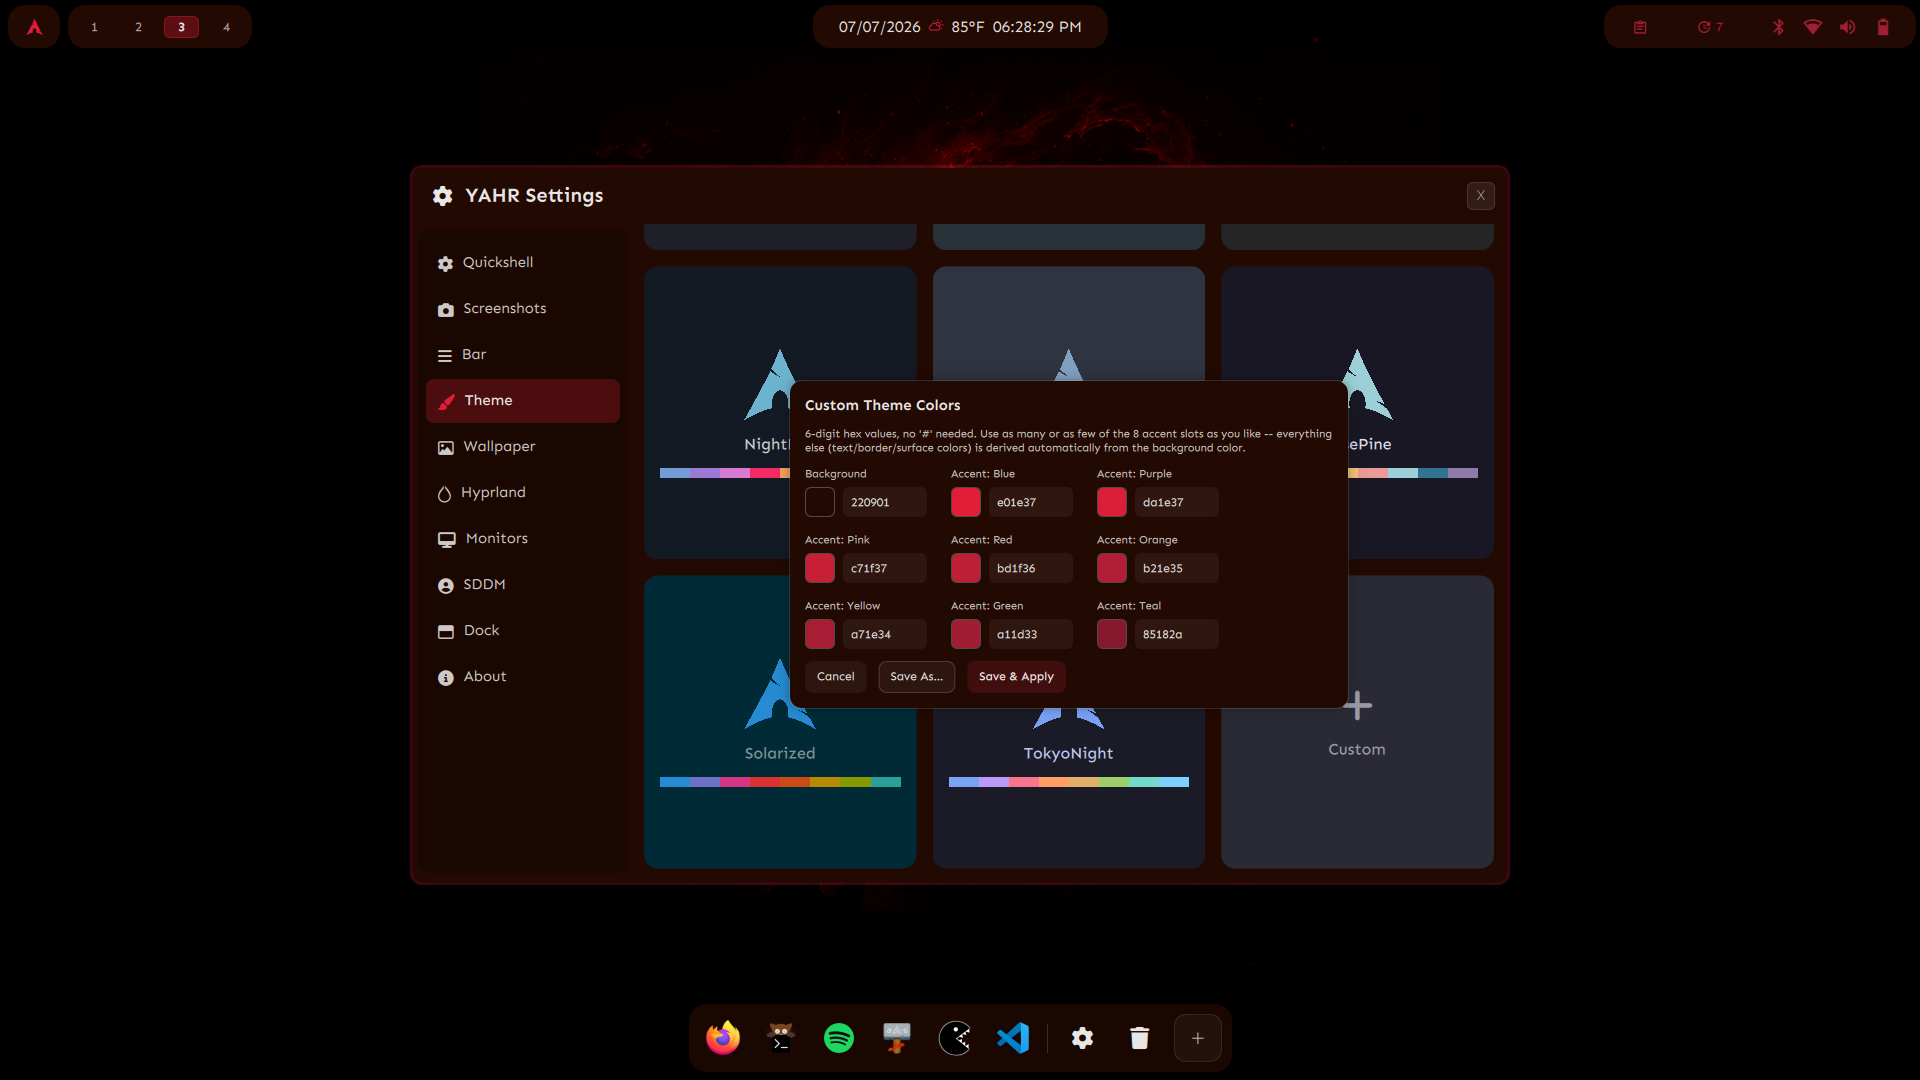Click the Cancel button in the dialog
The width and height of the screenshot is (1920, 1080).
[836, 677]
